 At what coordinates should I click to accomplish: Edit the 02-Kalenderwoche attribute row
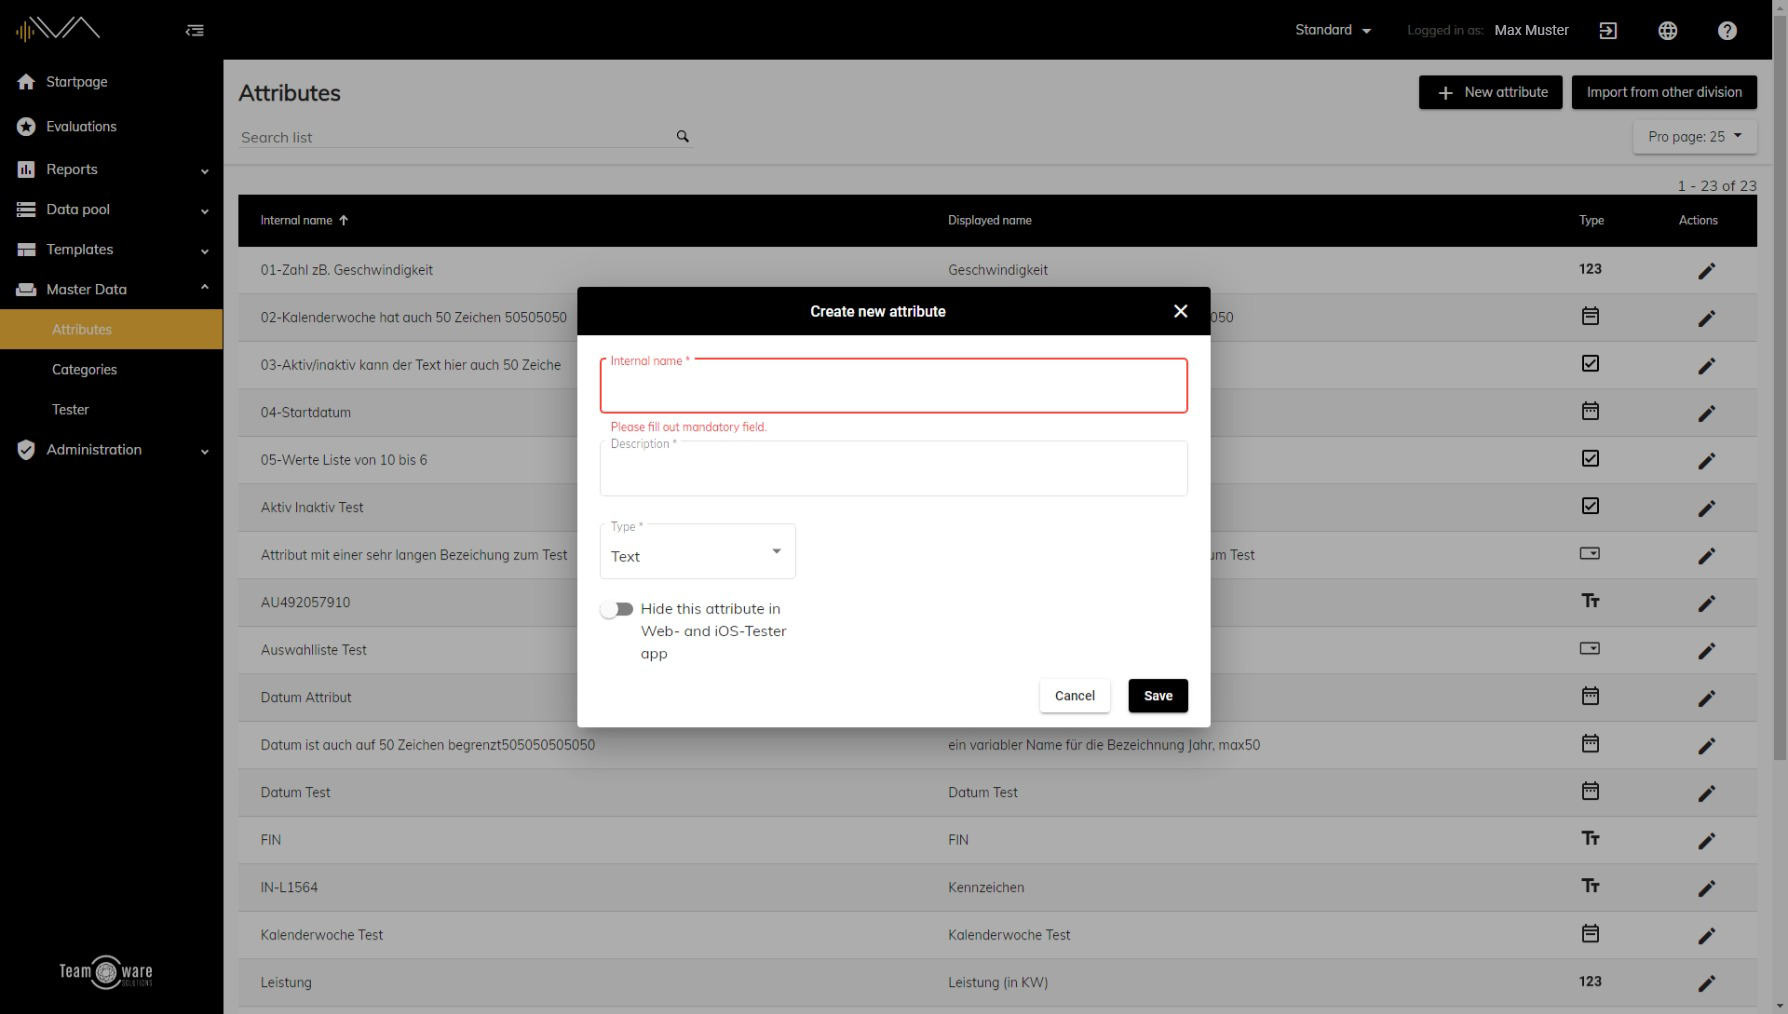click(x=1706, y=318)
